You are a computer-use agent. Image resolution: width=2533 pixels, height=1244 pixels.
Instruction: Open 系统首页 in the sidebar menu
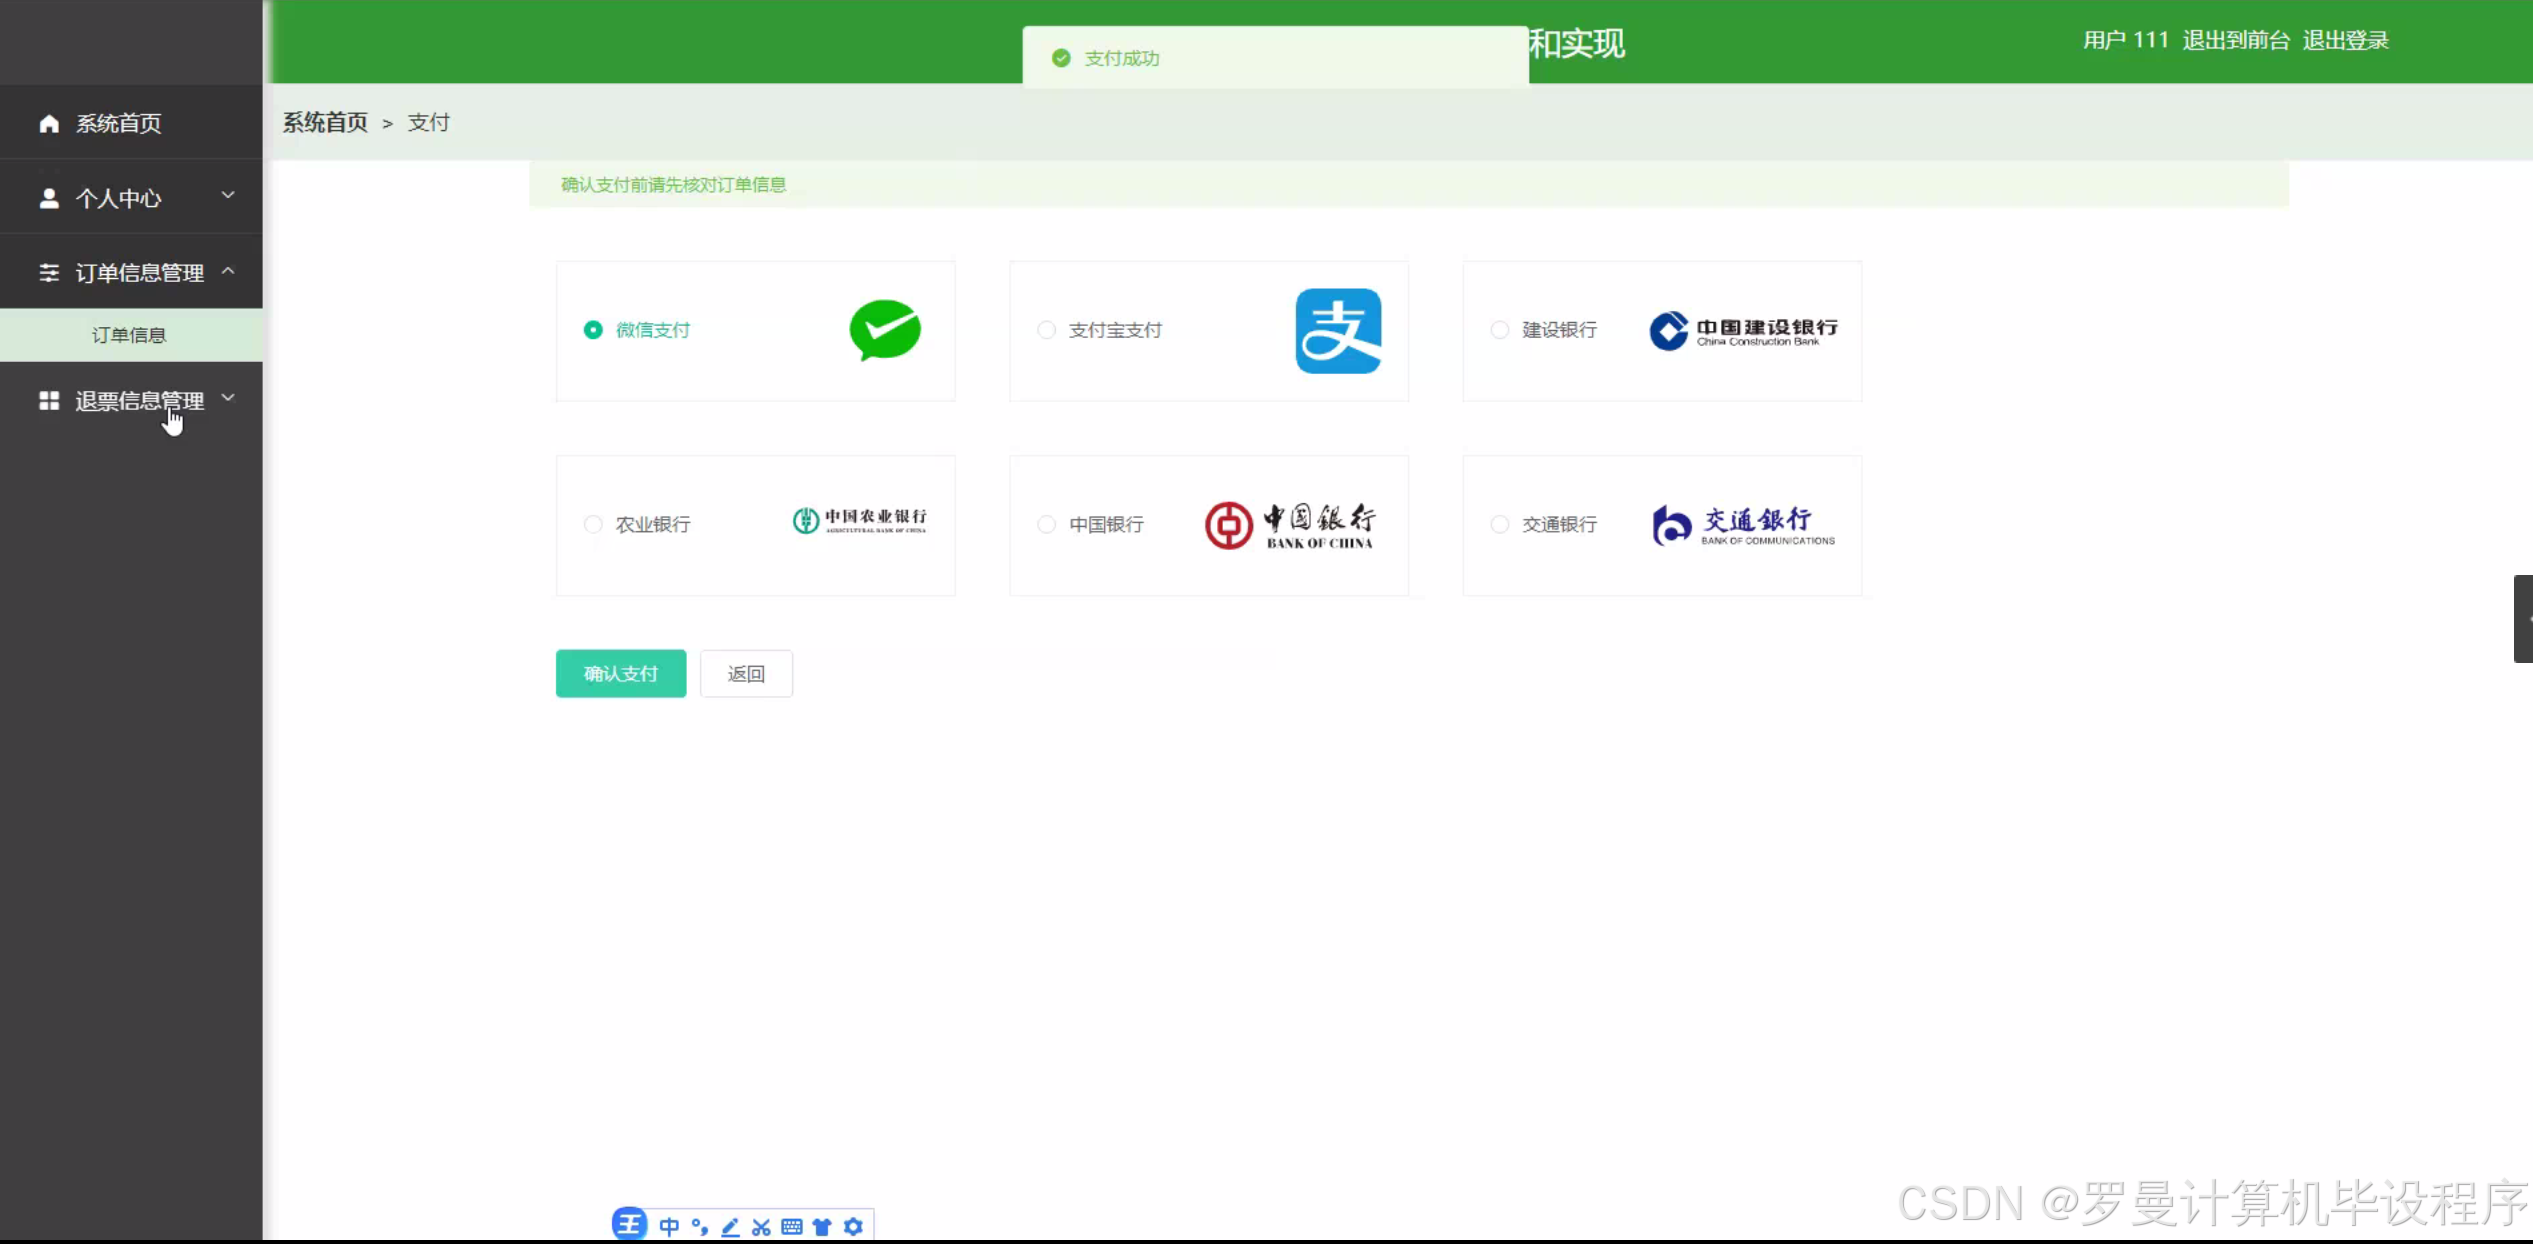119,123
